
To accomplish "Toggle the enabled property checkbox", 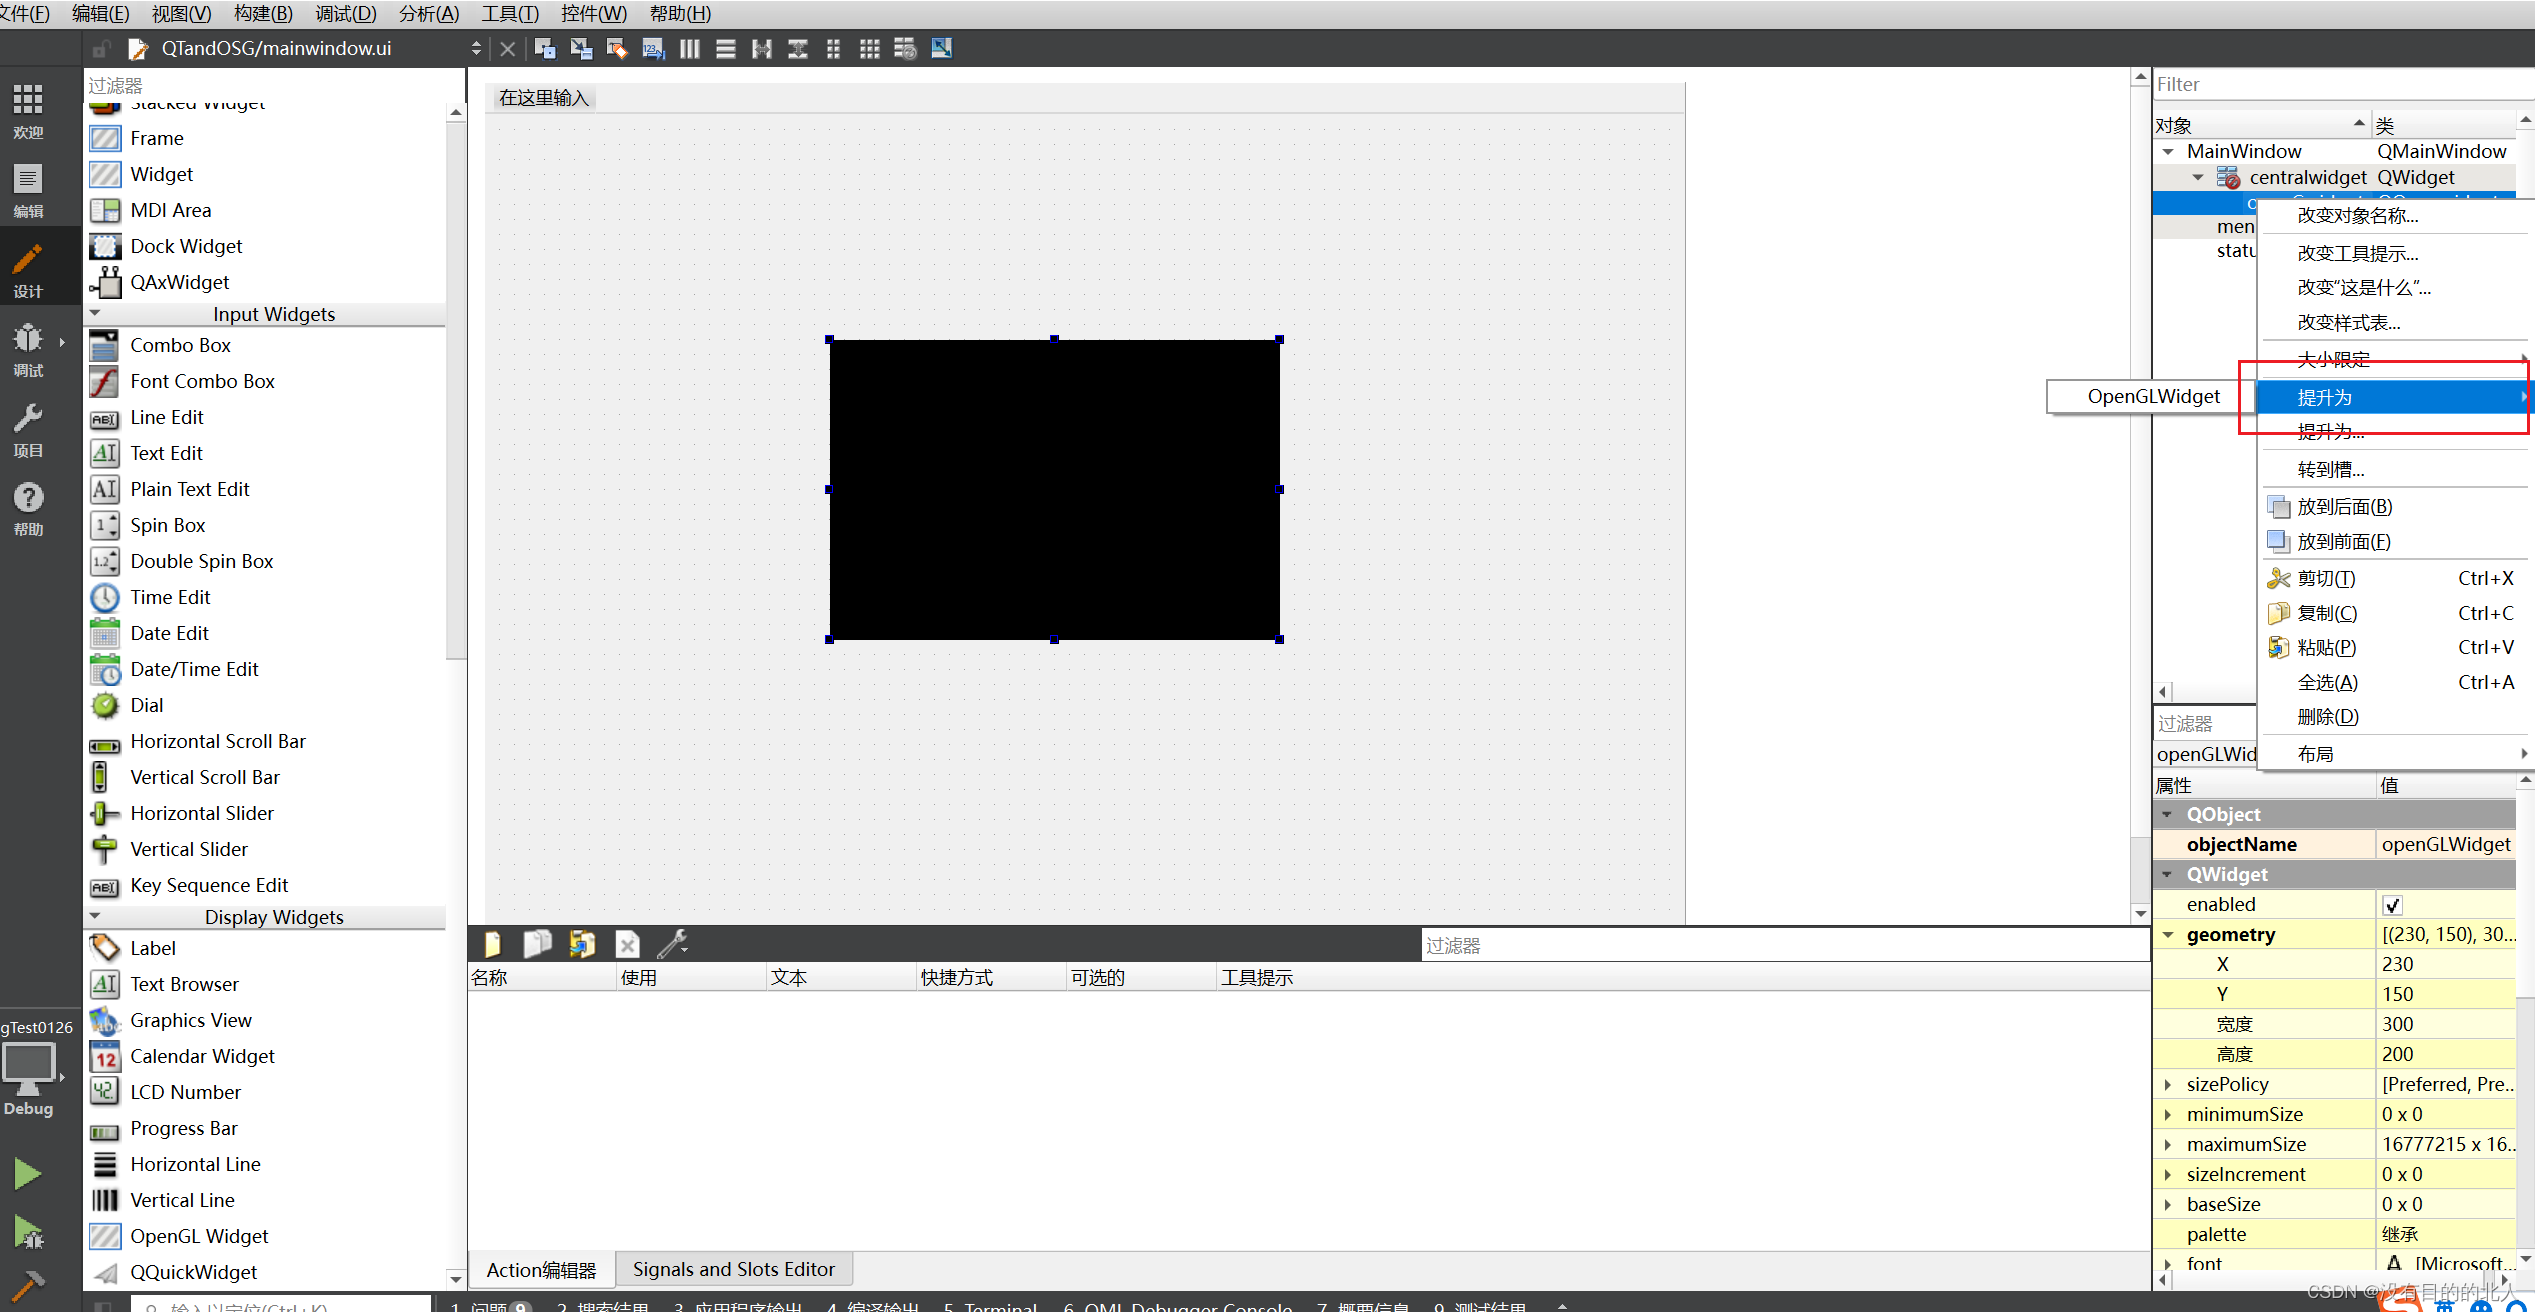I will 2392,905.
